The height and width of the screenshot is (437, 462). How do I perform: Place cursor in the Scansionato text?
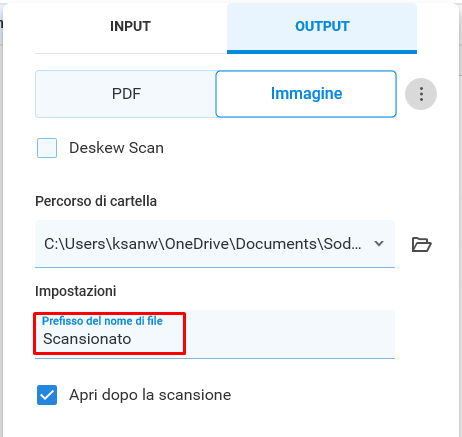[x=87, y=339]
